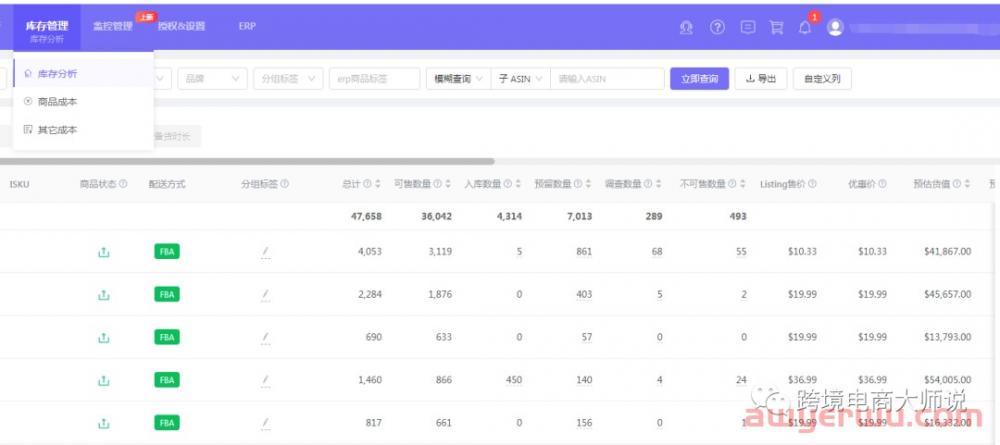Screen dimensions: 1000x445
Task: Edit group tag pencil in row 4,053
Action: pyautogui.click(x=265, y=252)
